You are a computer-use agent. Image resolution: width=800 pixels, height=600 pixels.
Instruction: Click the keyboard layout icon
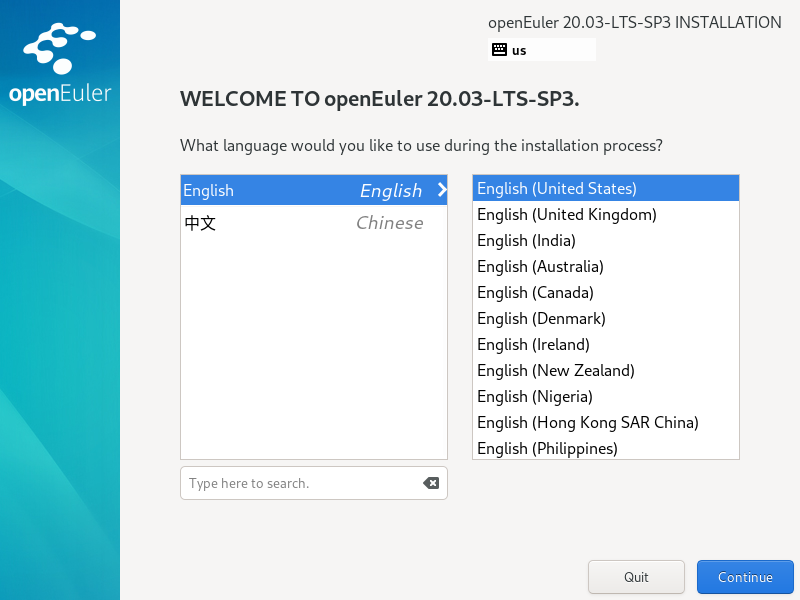click(x=499, y=49)
